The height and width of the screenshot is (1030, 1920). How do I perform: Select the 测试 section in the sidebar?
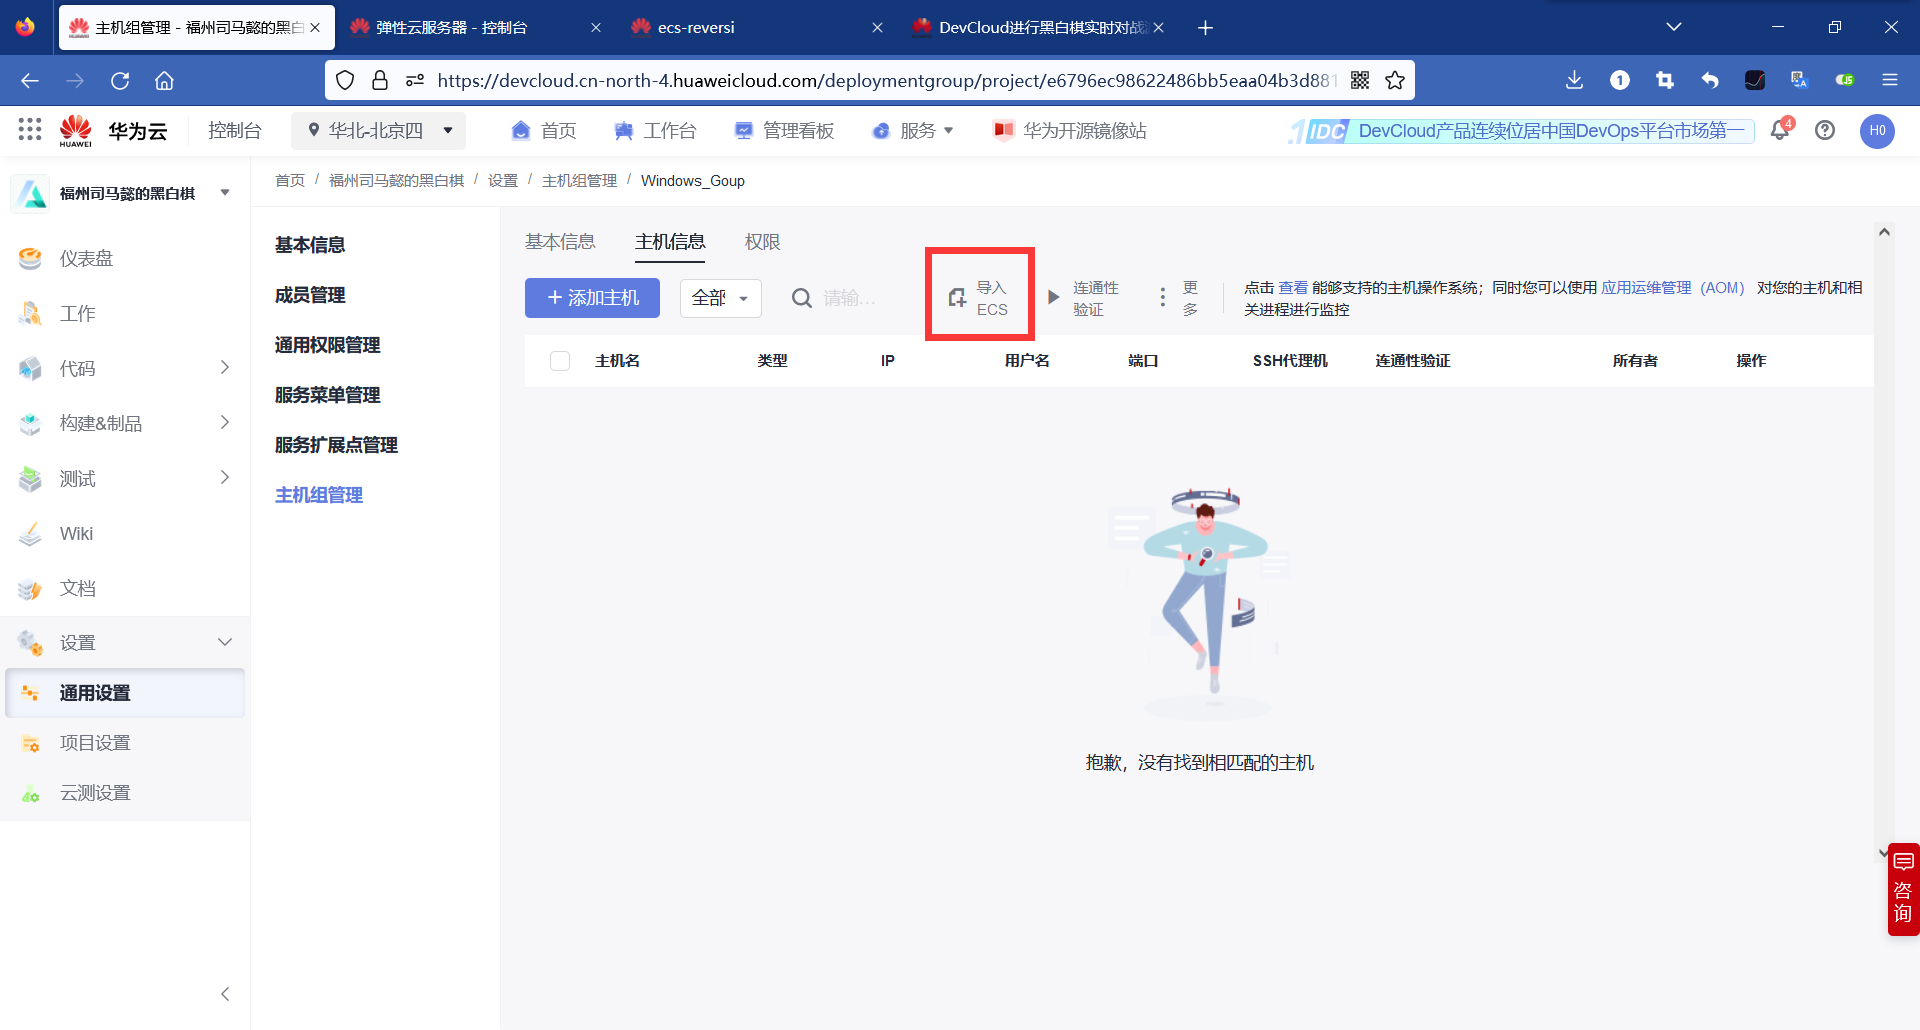pos(77,478)
